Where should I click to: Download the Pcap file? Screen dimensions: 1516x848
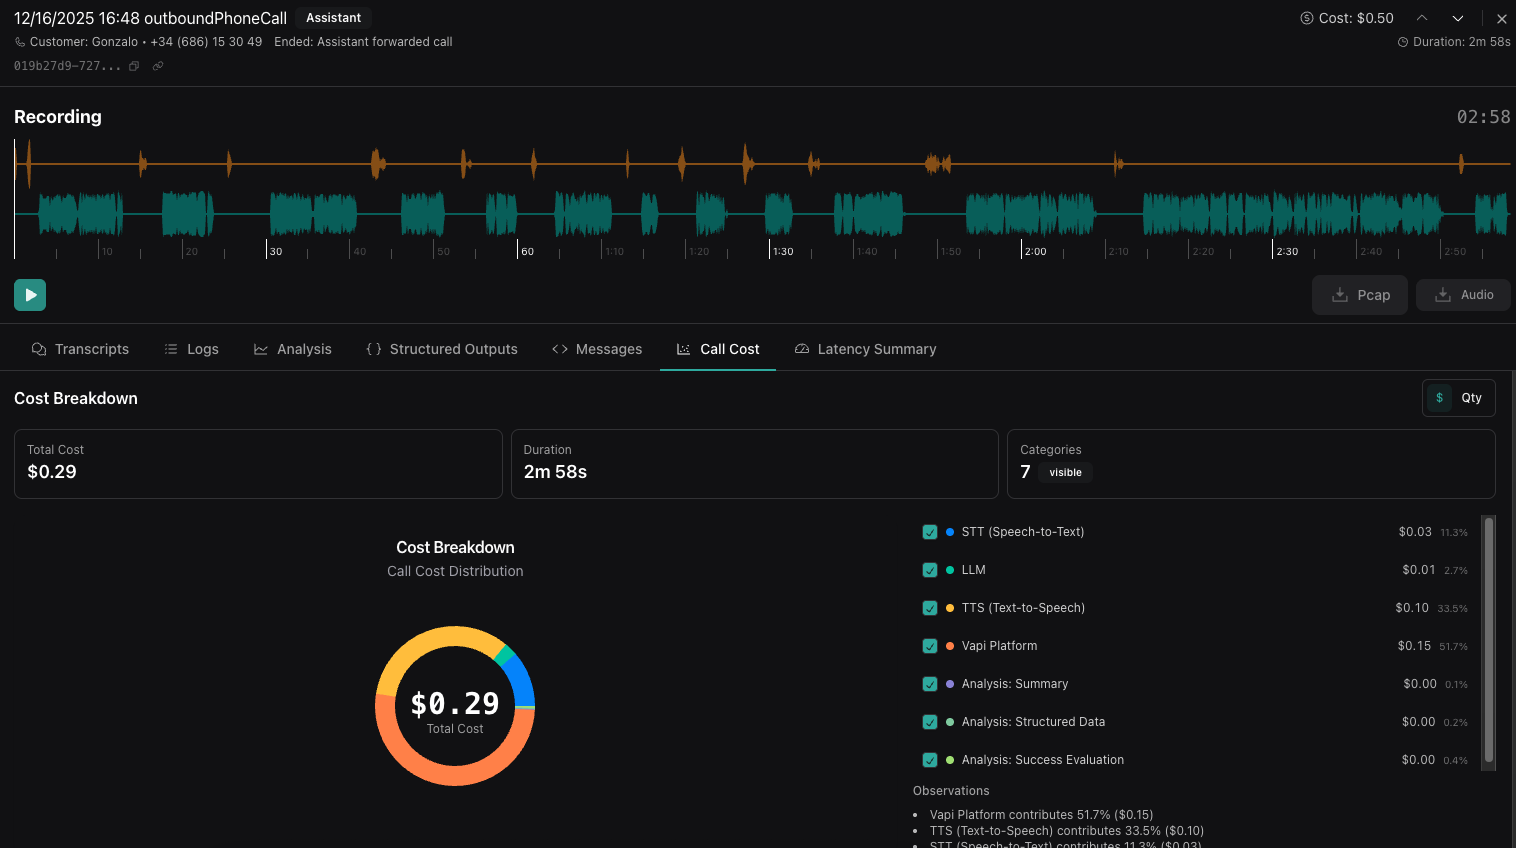1360,295
